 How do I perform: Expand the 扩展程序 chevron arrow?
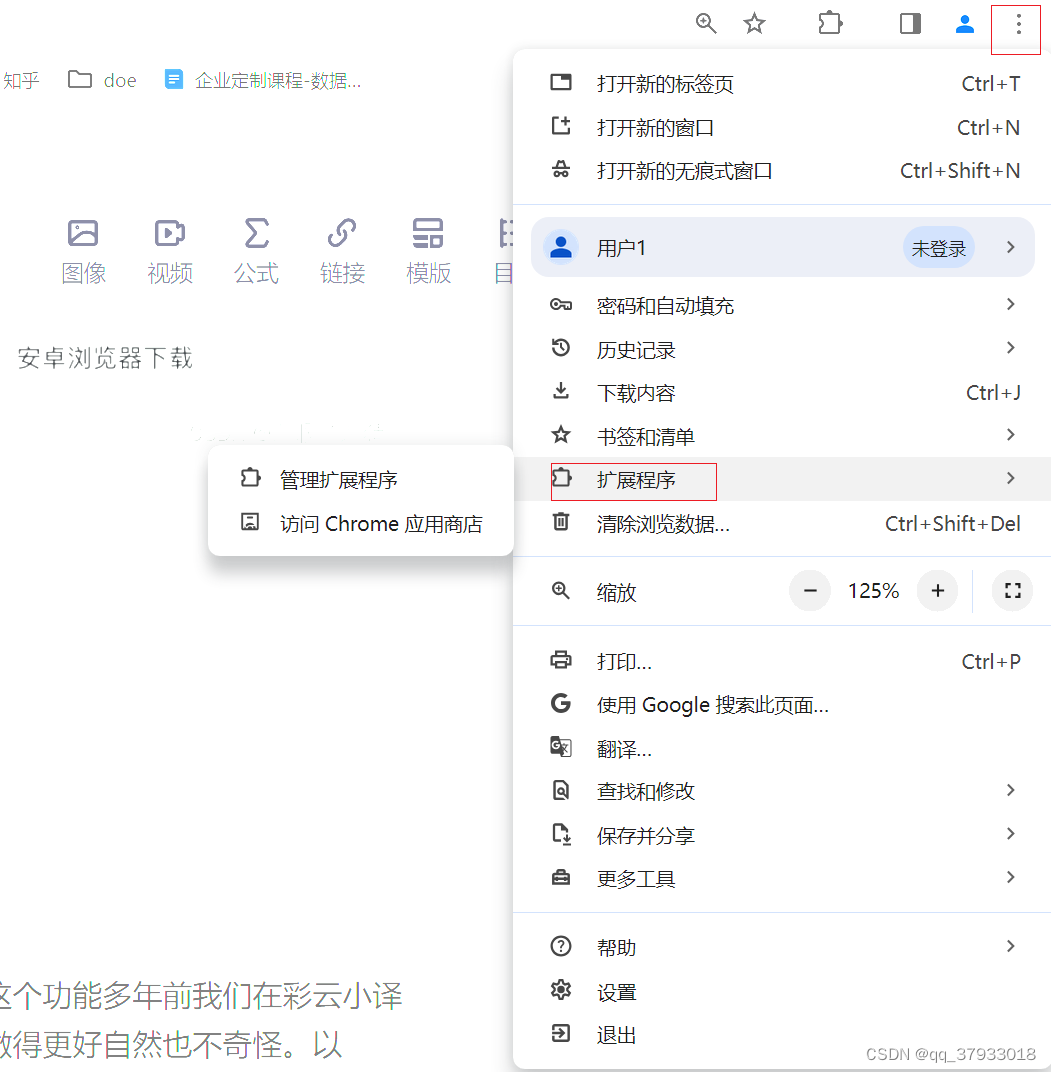[1011, 479]
